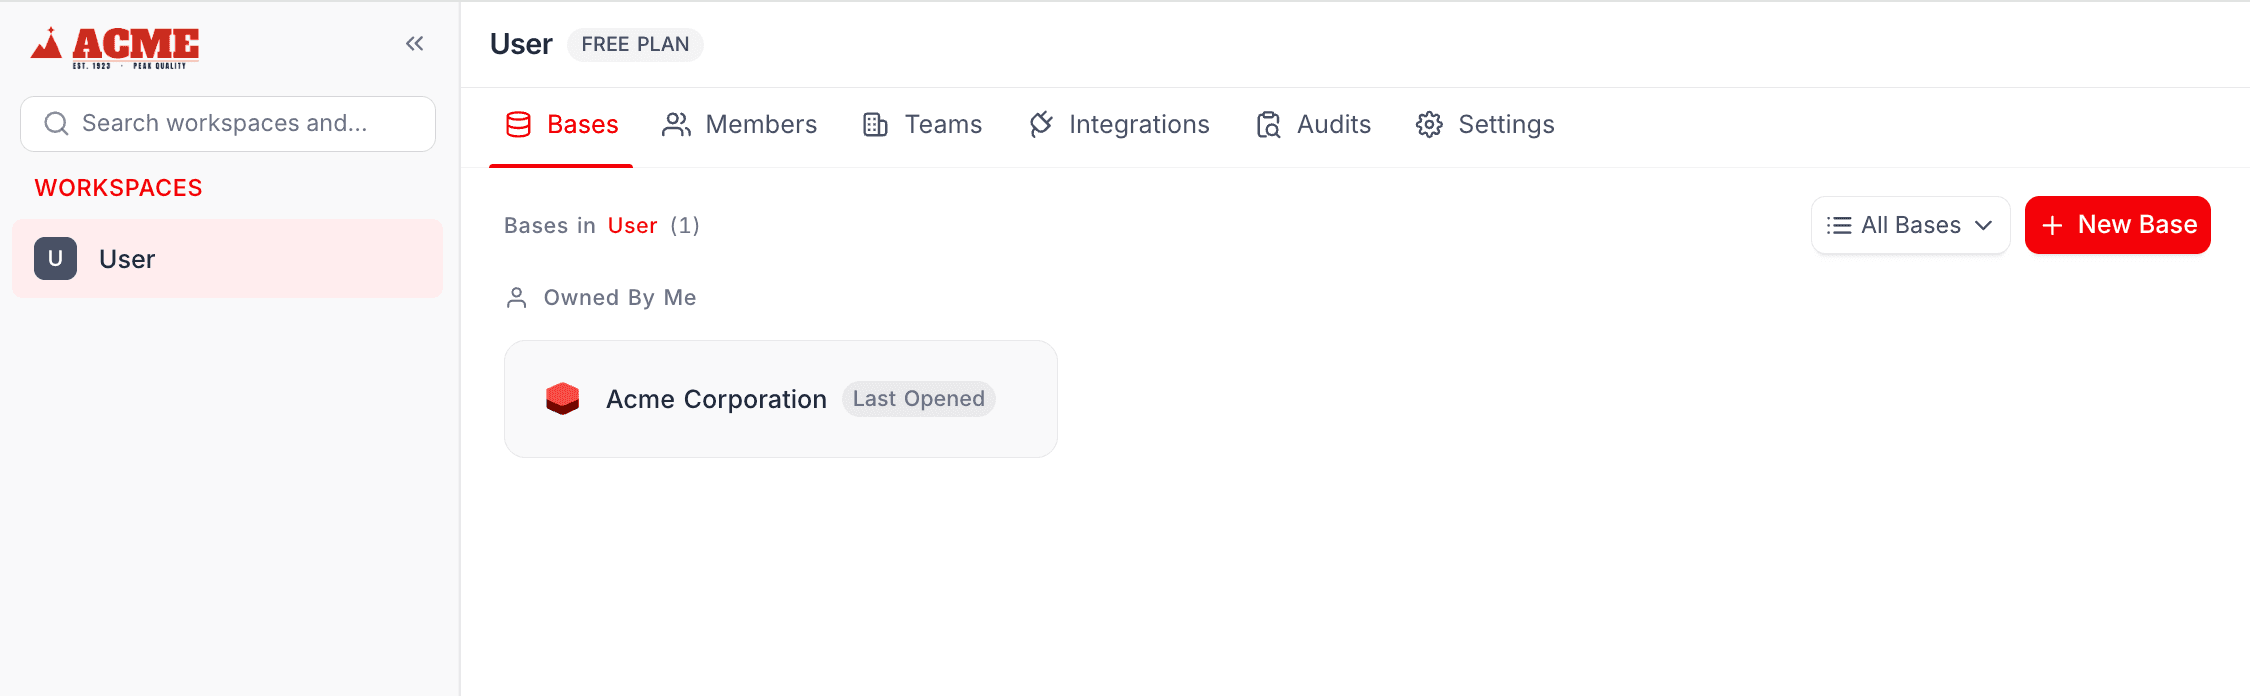The height and width of the screenshot is (696, 2250).
Task: Click the Members people icon
Action: [677, 124]
